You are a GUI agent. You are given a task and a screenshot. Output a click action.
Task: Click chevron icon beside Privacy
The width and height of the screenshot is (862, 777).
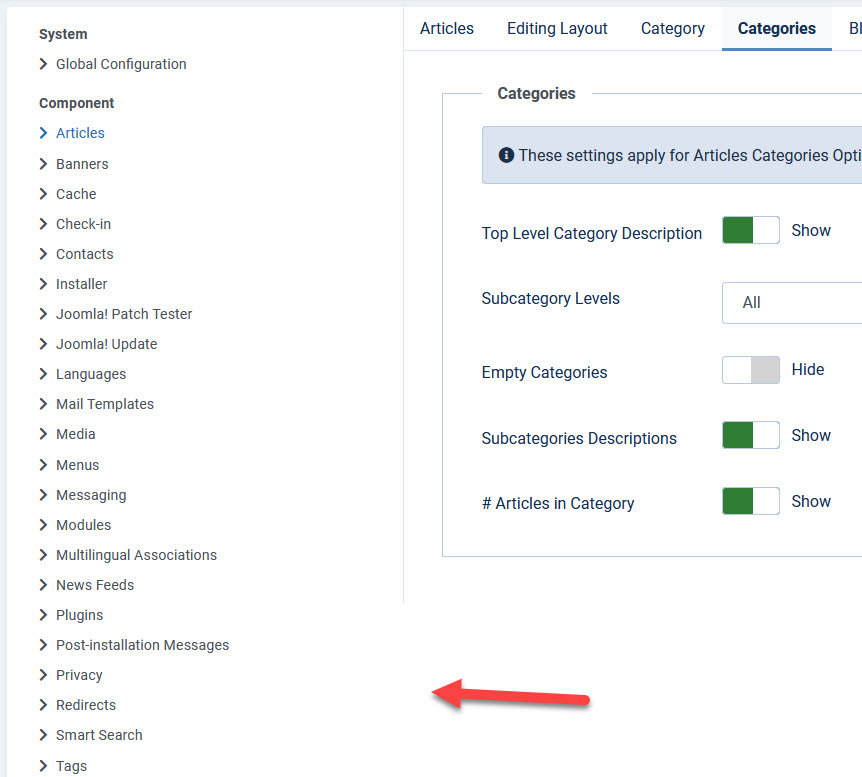coord(43,675)
